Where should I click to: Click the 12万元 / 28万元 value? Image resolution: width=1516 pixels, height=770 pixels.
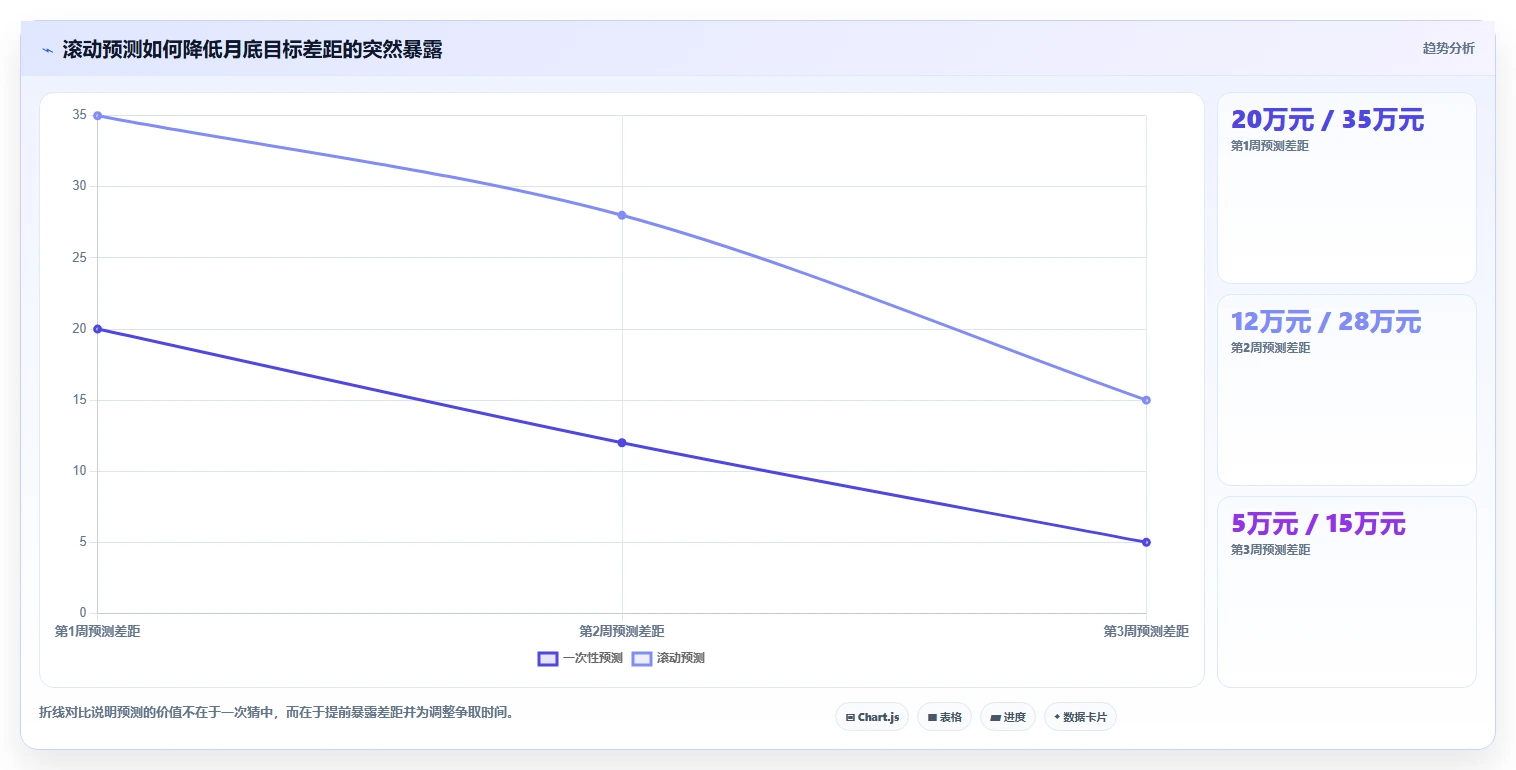click(1325, 322)
